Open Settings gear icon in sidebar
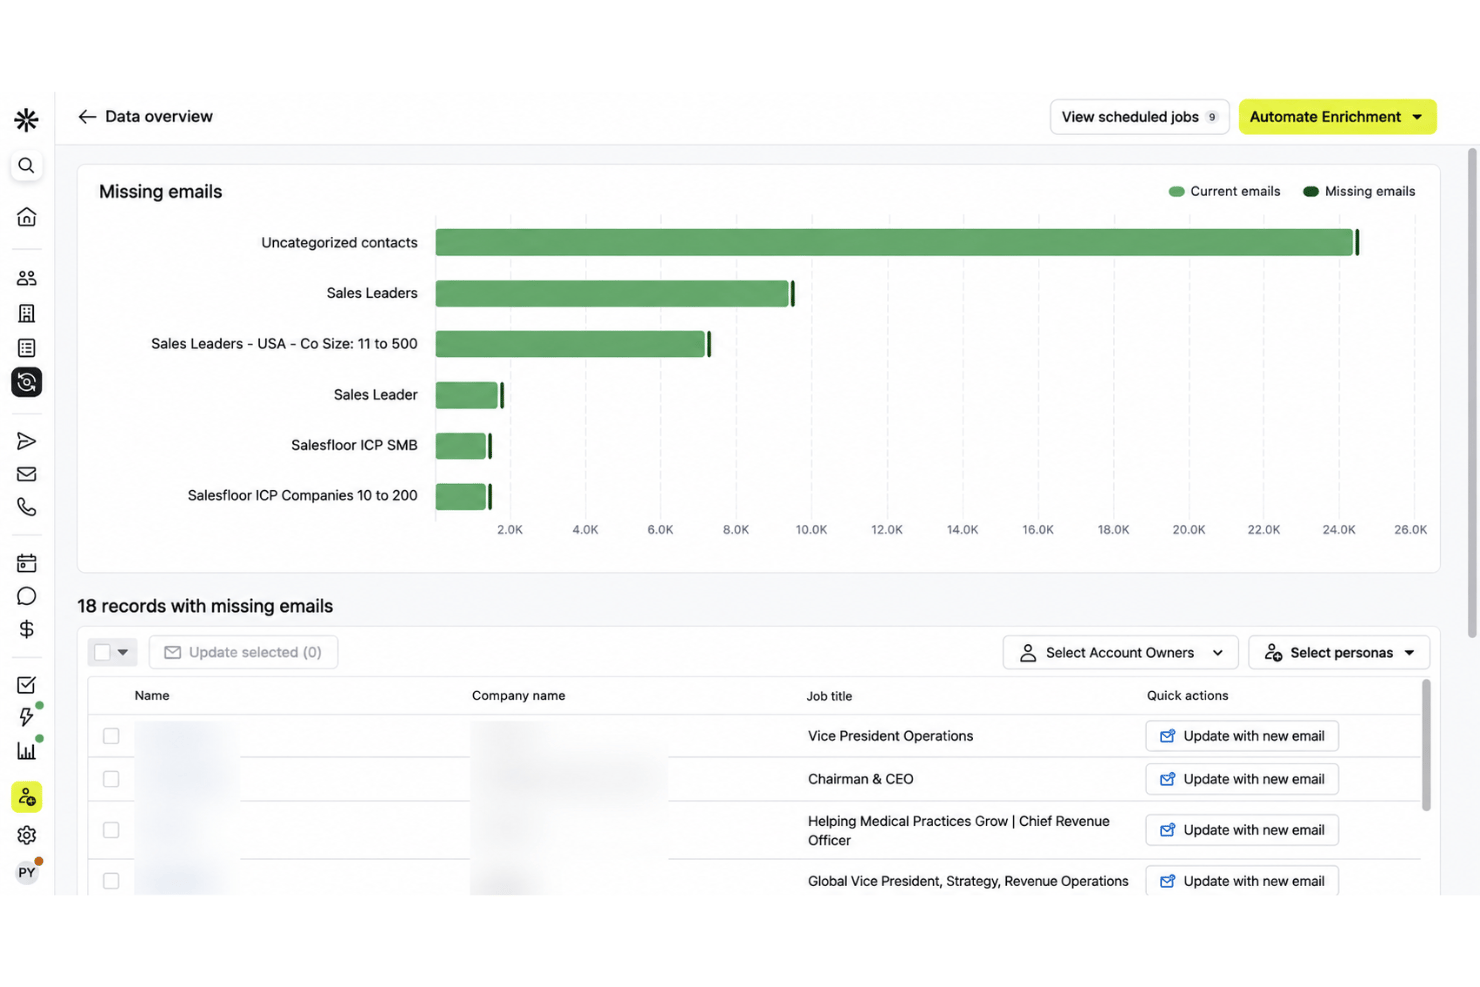 [x=26, y=835]
